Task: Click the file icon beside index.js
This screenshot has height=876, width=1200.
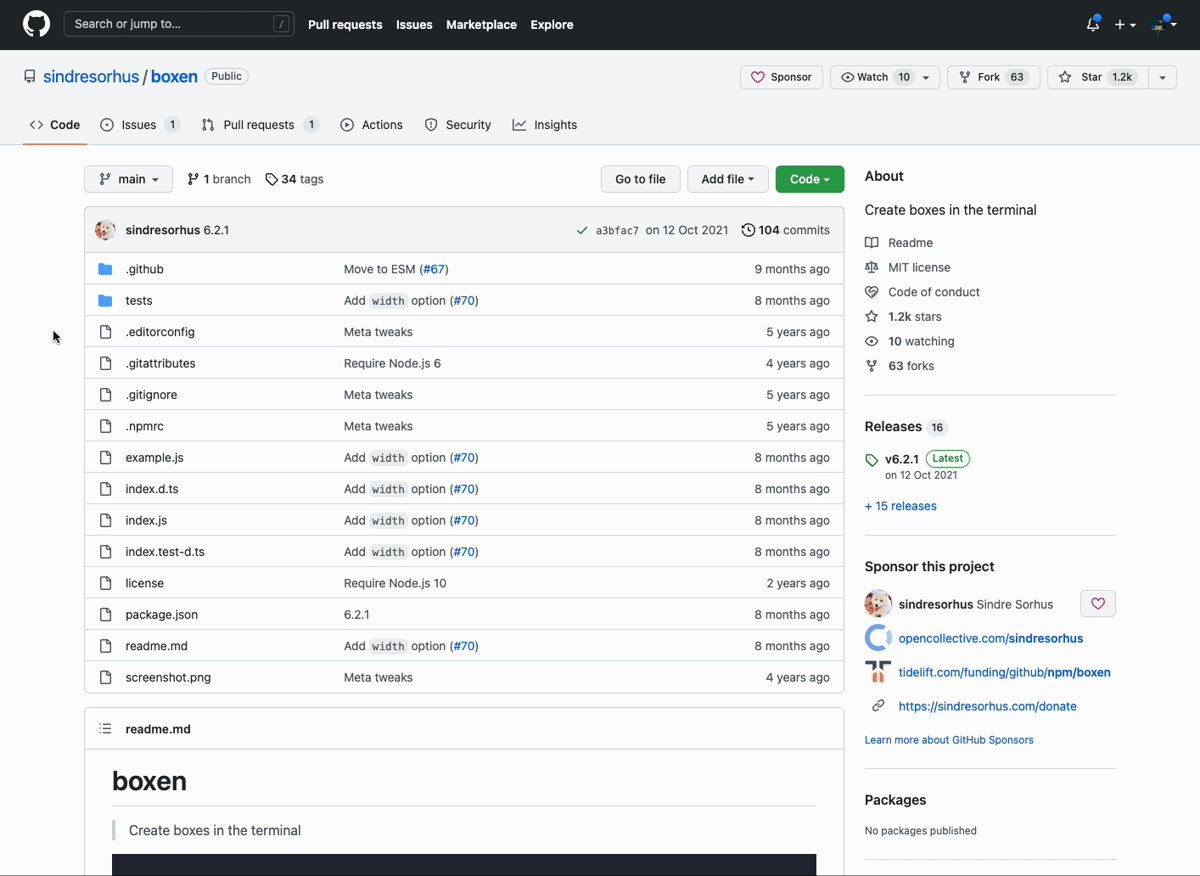Action: pos(106,520)
